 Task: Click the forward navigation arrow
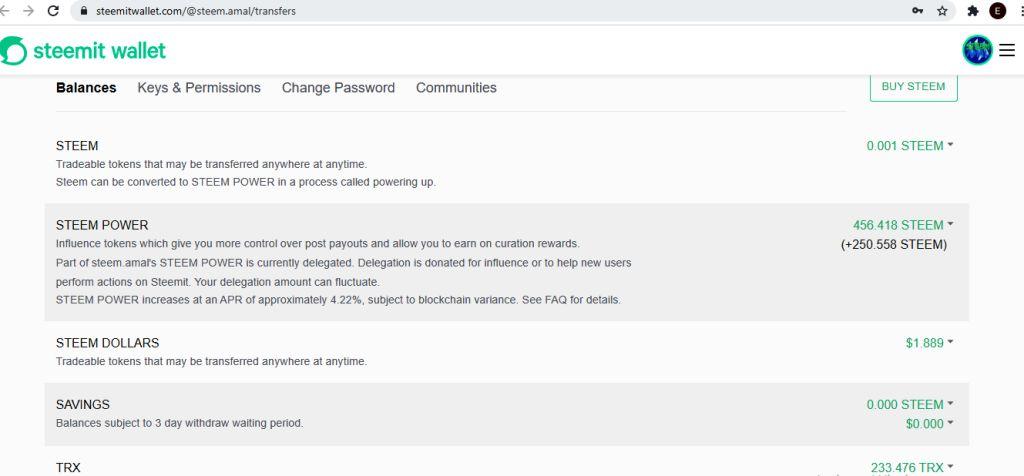(27, 11)
